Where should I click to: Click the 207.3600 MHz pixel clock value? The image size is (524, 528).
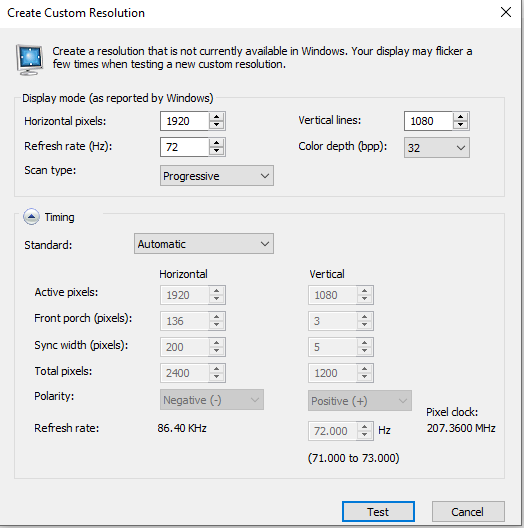[x=461, y=428]
